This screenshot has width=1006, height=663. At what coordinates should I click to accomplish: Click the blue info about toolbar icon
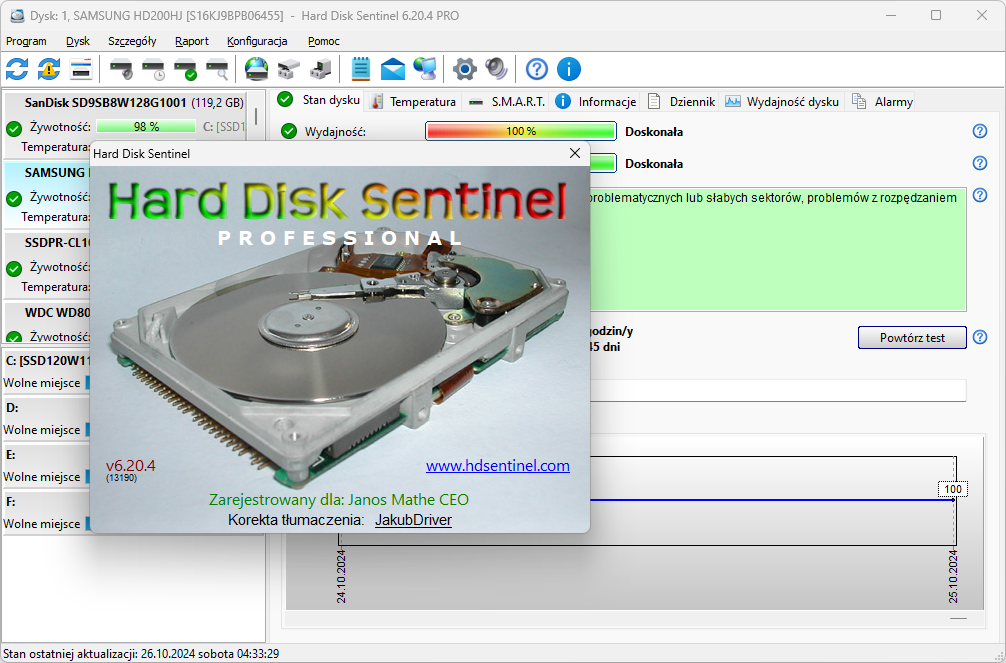point(568,69)
